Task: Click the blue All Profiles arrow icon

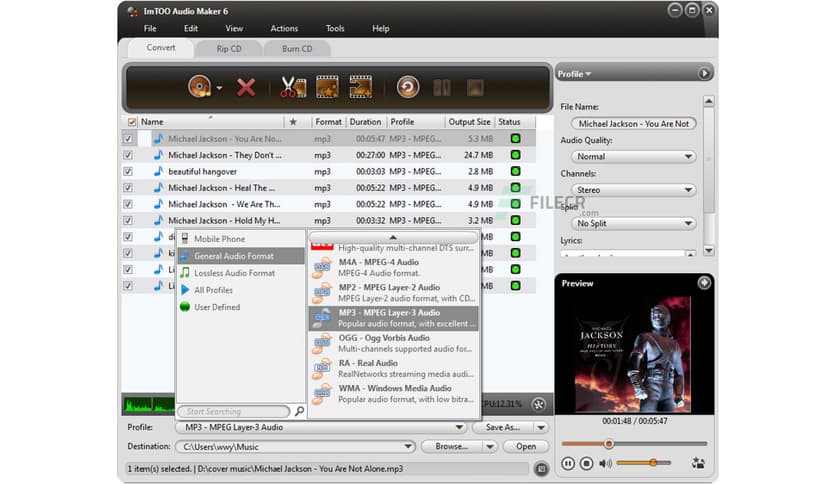Action: 185,290
